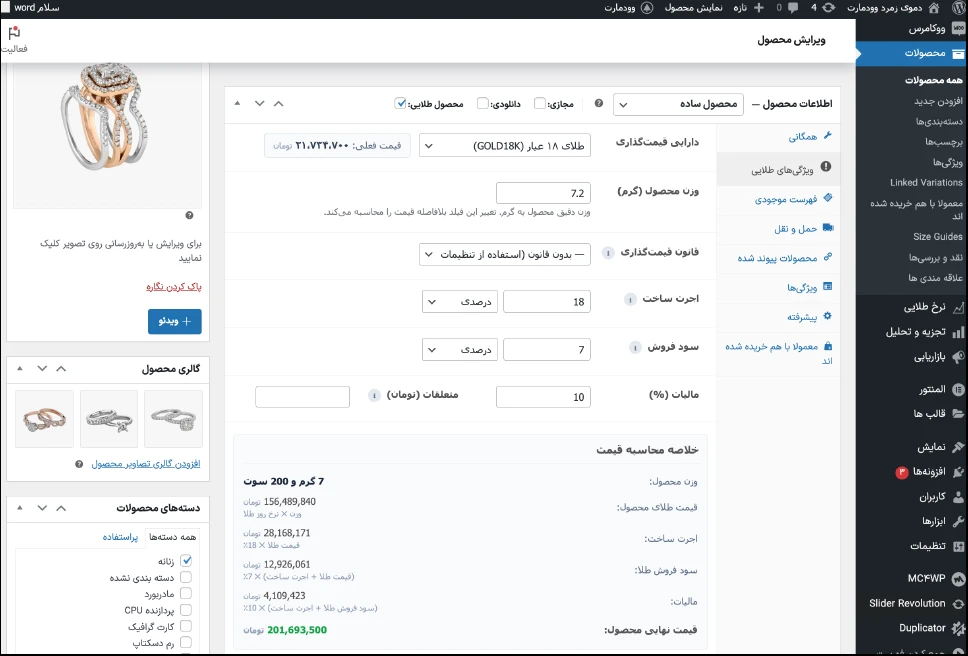Click the help icon next to gallery link
Viewport: 968px width, 656px height.
click(x=79, y=464)
